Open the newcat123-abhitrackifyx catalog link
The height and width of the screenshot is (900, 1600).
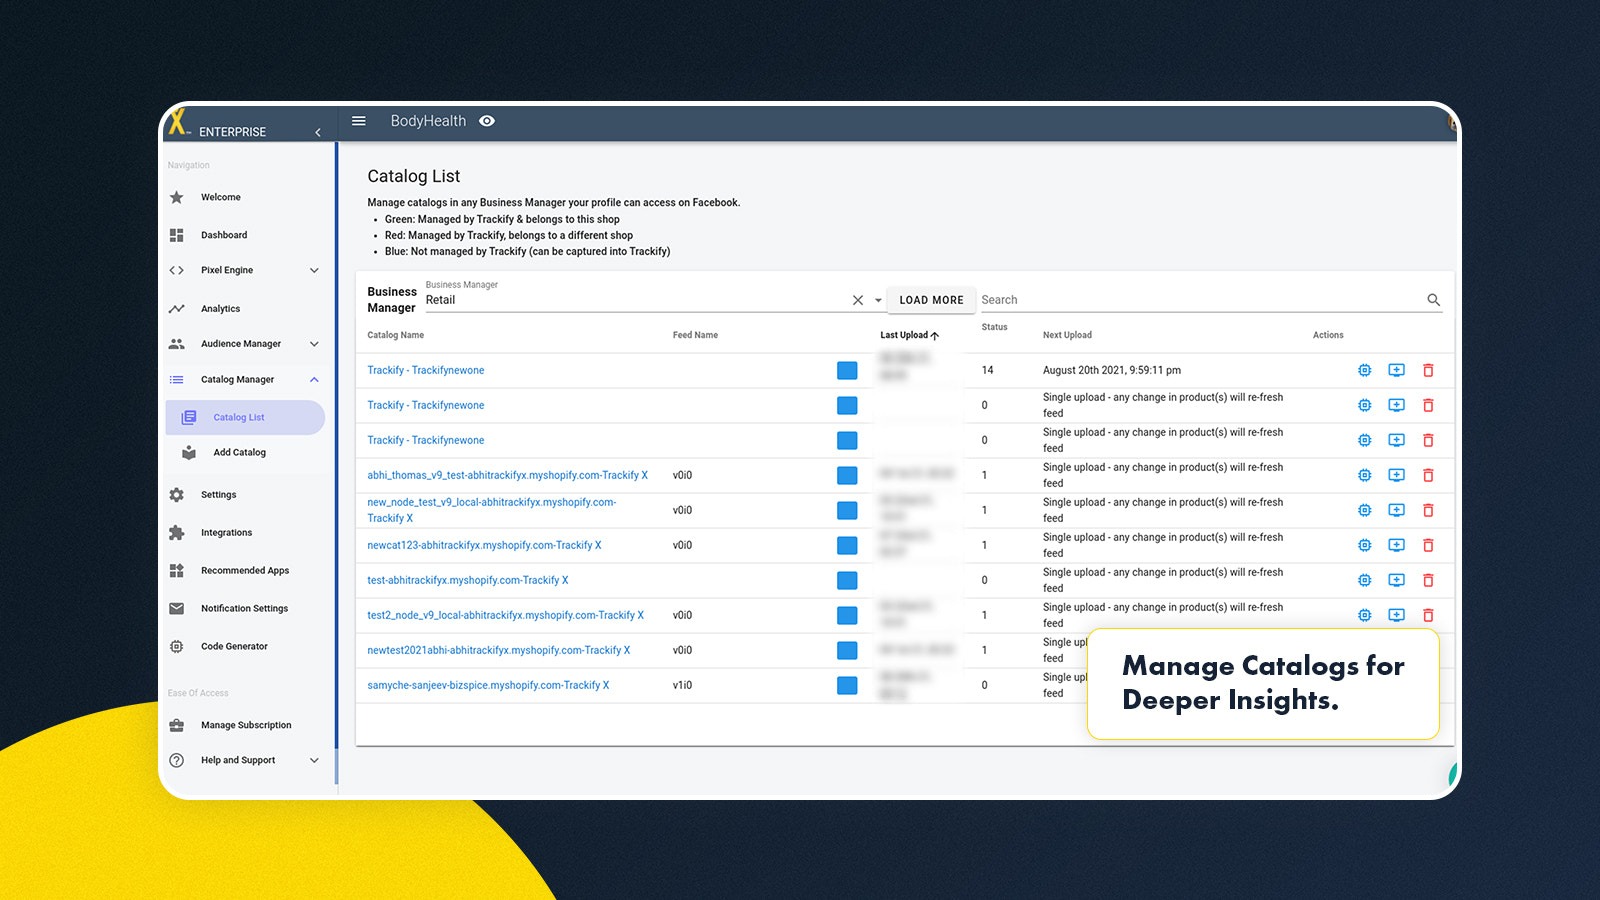[484, 545]
